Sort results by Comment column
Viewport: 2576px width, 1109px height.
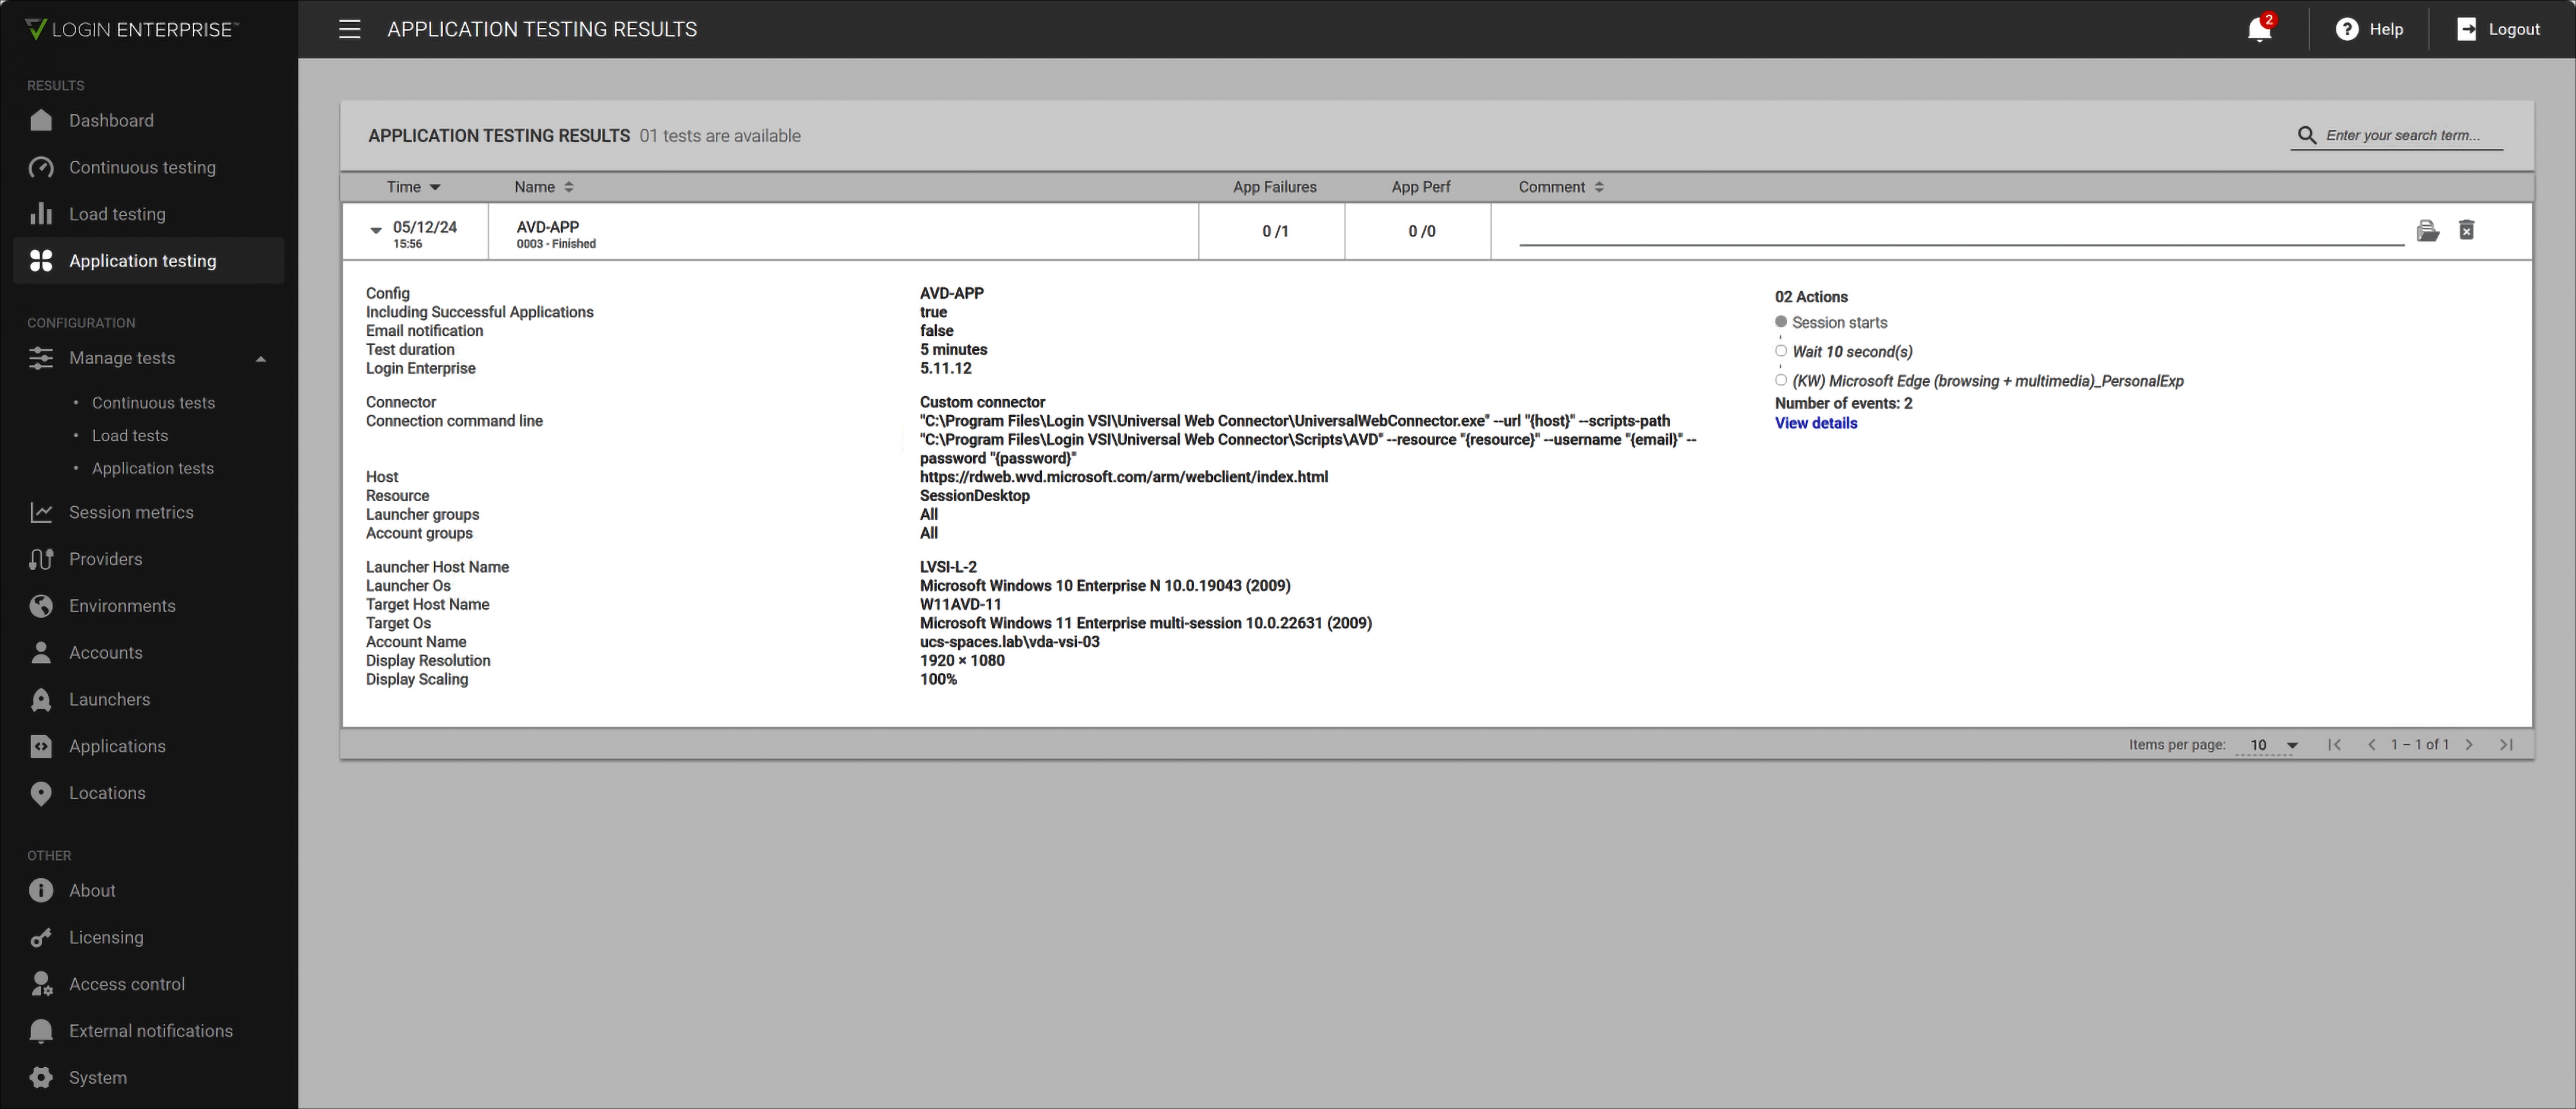point(1561,187)
